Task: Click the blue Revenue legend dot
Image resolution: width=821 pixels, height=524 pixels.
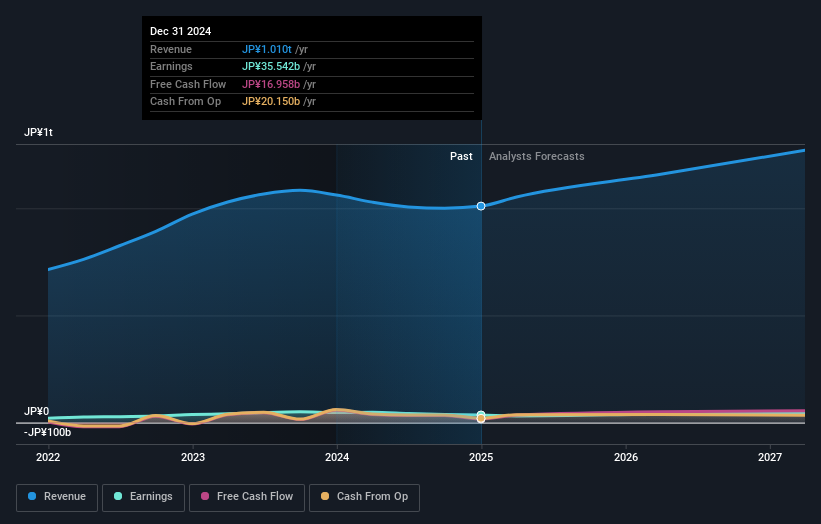Action: [32, 496]
